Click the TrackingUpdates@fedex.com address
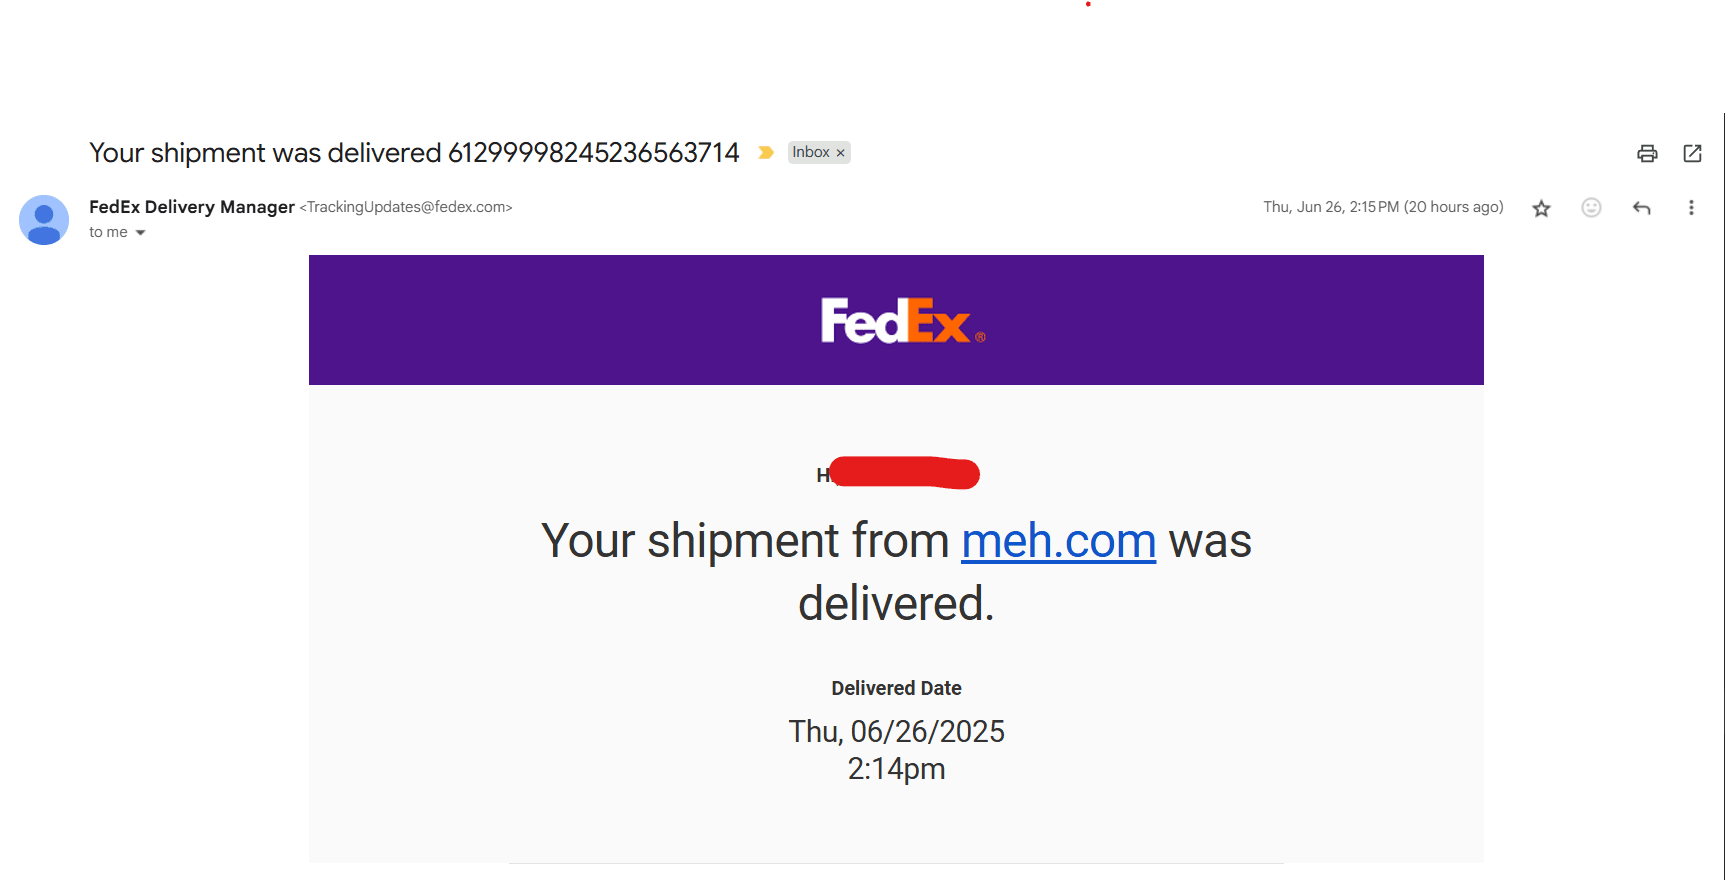 pyautogui.click(x=406, y=207)
